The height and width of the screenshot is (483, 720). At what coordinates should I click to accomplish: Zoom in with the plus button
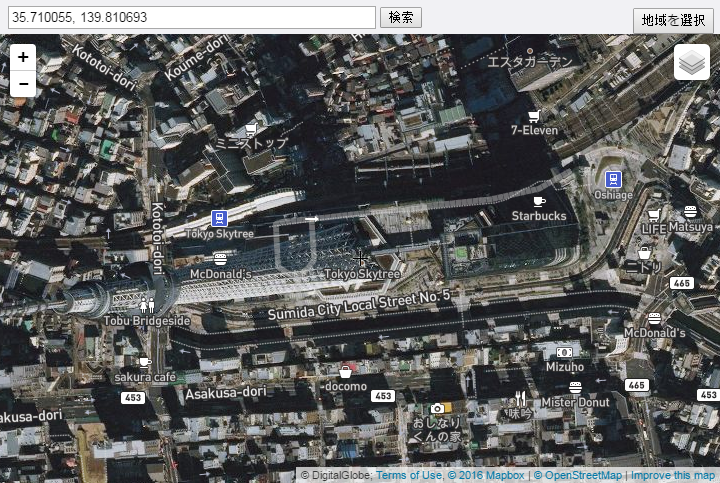point(23,57)
